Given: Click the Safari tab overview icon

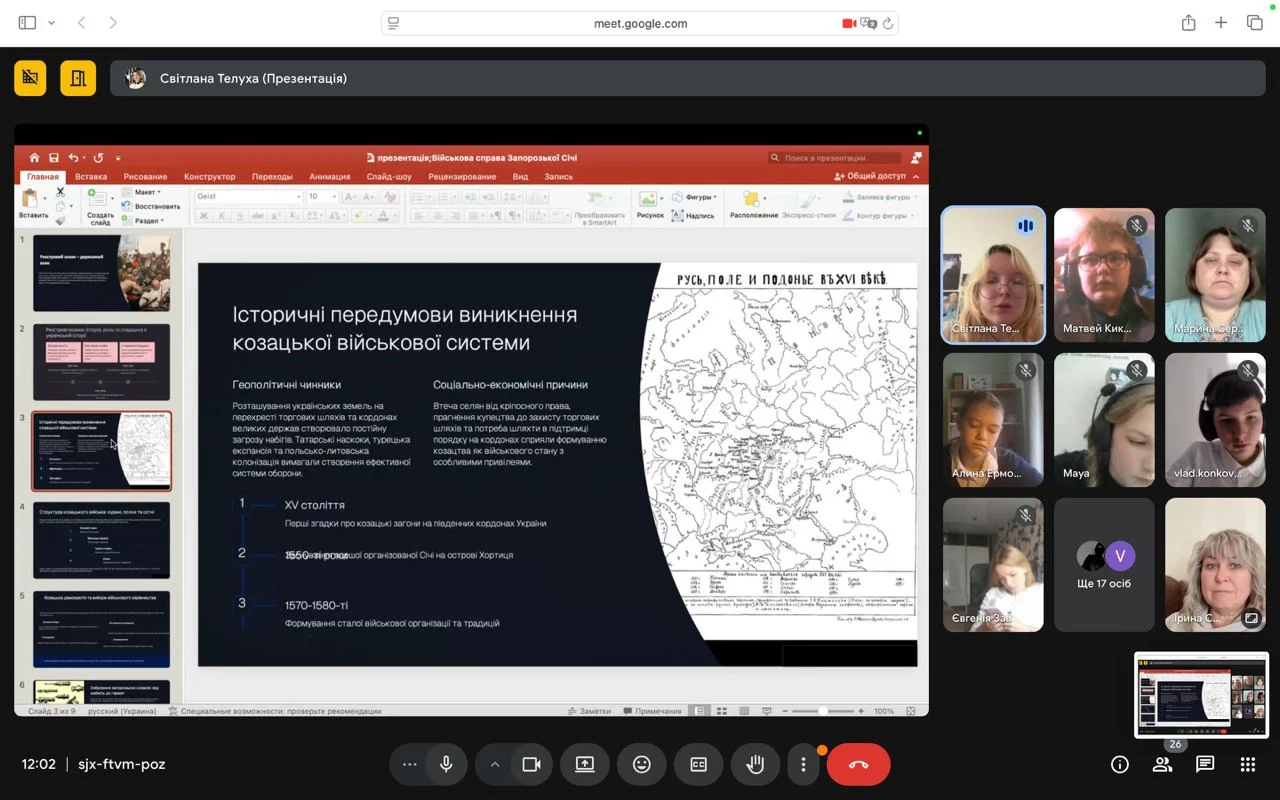Looking at the screenshot, I should [x=1254, y=23].
